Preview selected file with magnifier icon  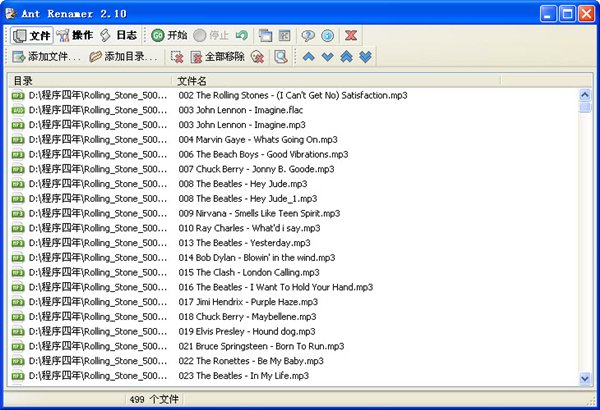280,57
